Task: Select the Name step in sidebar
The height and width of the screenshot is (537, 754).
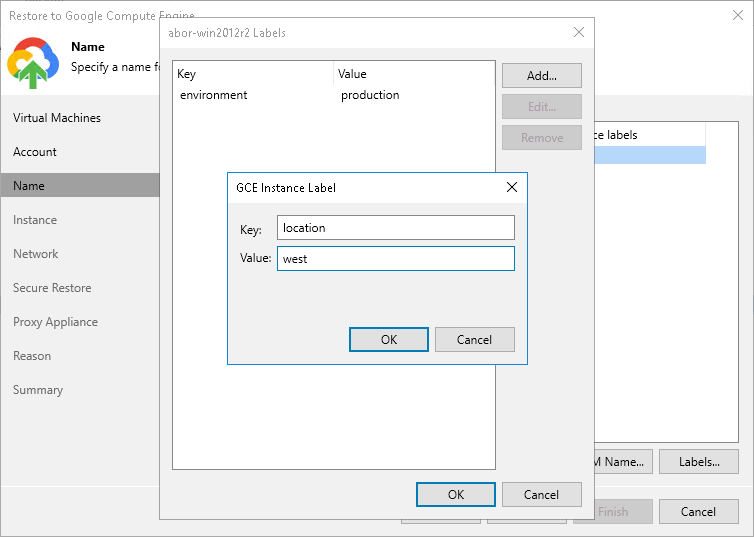Action: click(29, 186)
